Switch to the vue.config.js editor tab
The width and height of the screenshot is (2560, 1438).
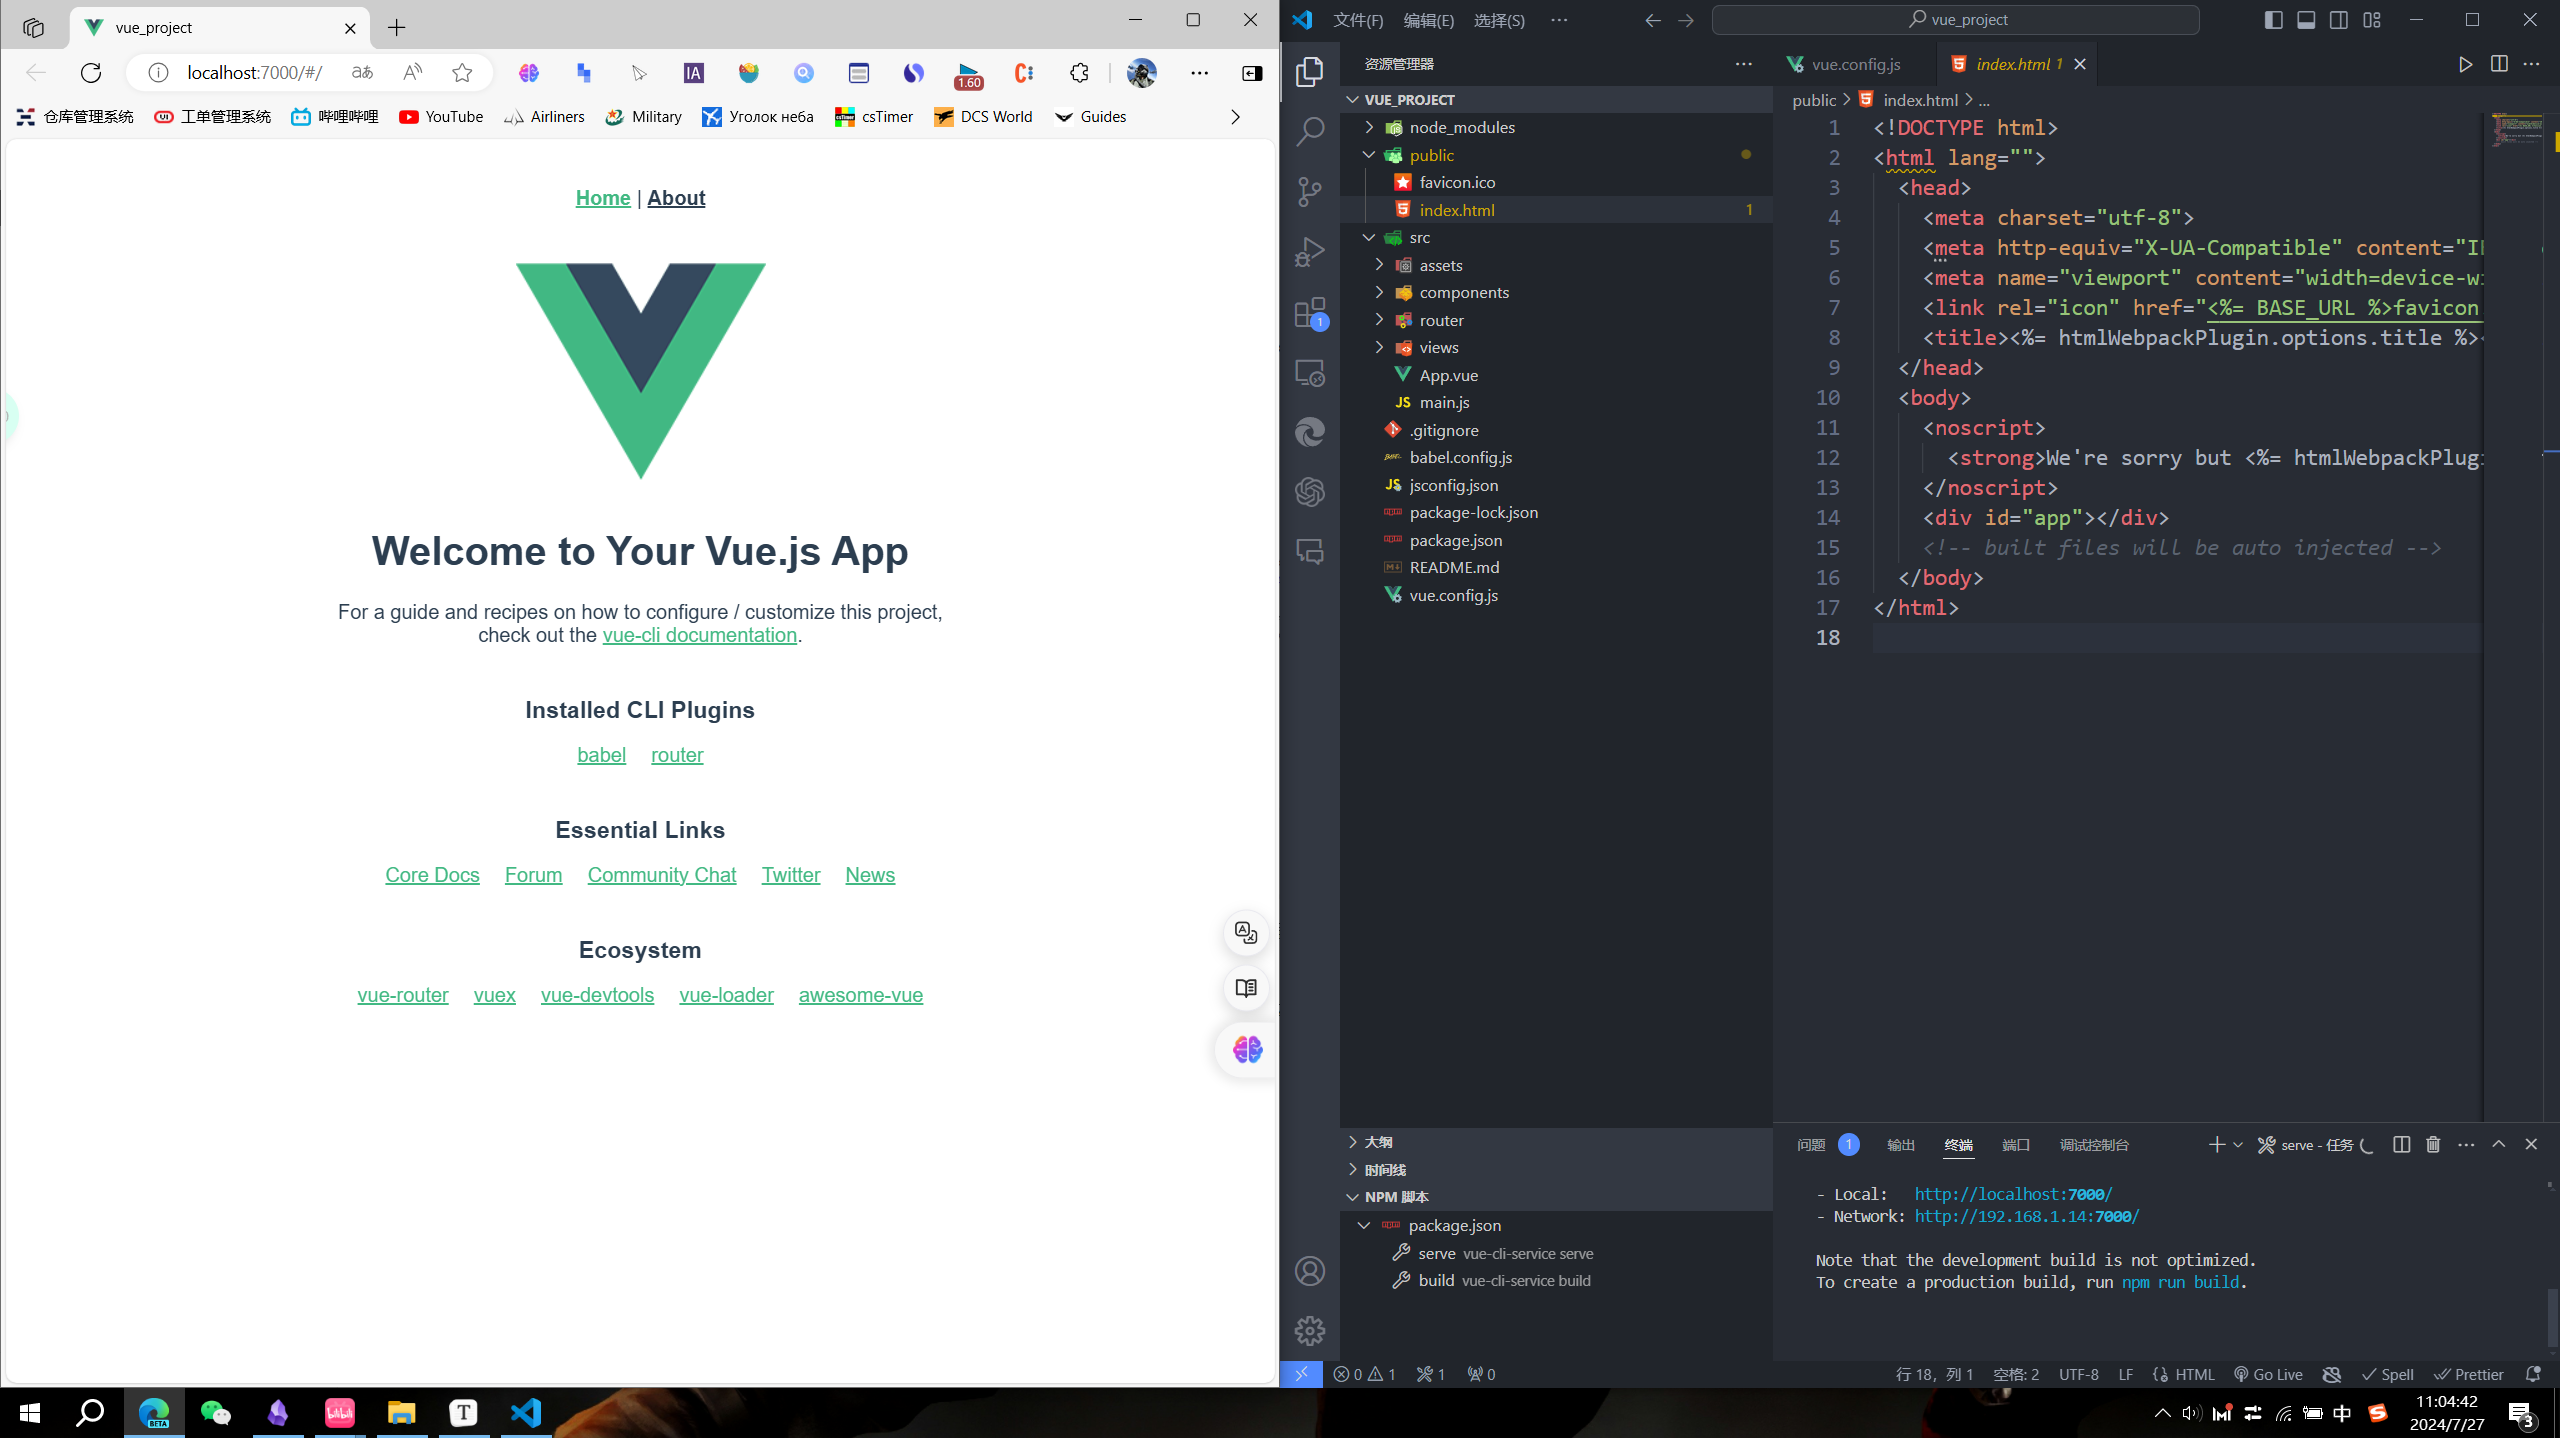(1856, 64)
